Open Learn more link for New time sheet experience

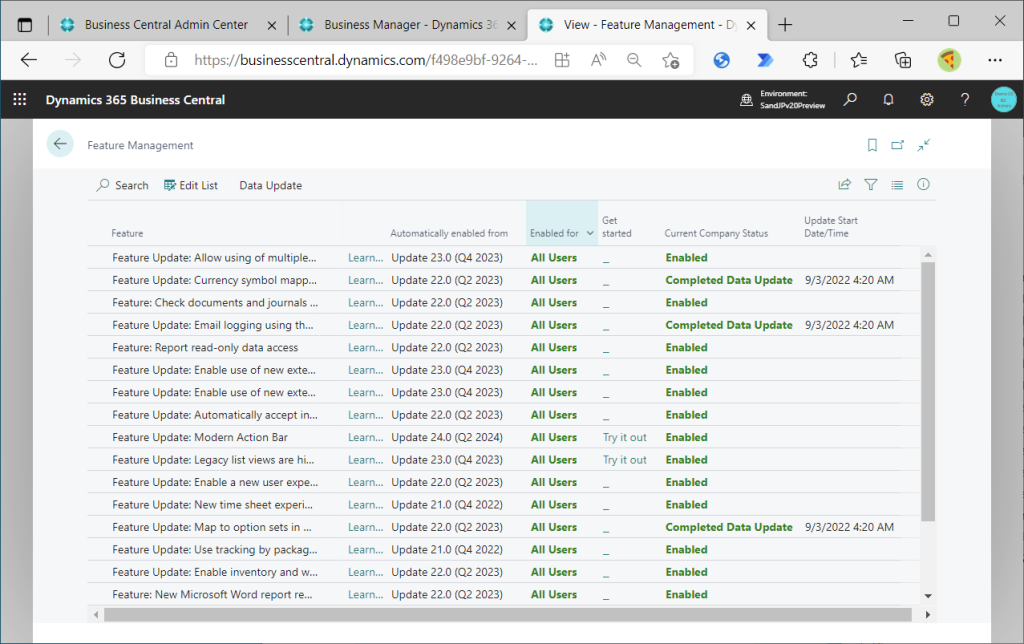tap(366, 504)
